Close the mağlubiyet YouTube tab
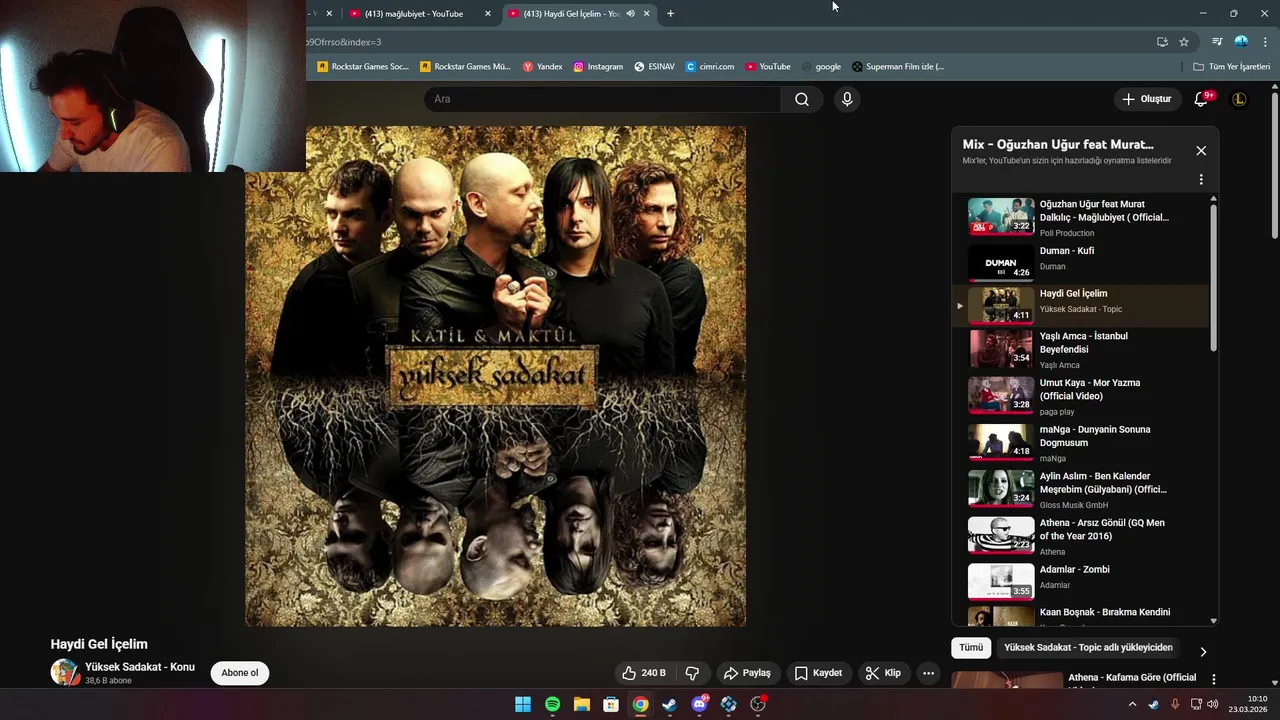The height and width of the screenshot is (720, 1280). (x=488, y=14)
